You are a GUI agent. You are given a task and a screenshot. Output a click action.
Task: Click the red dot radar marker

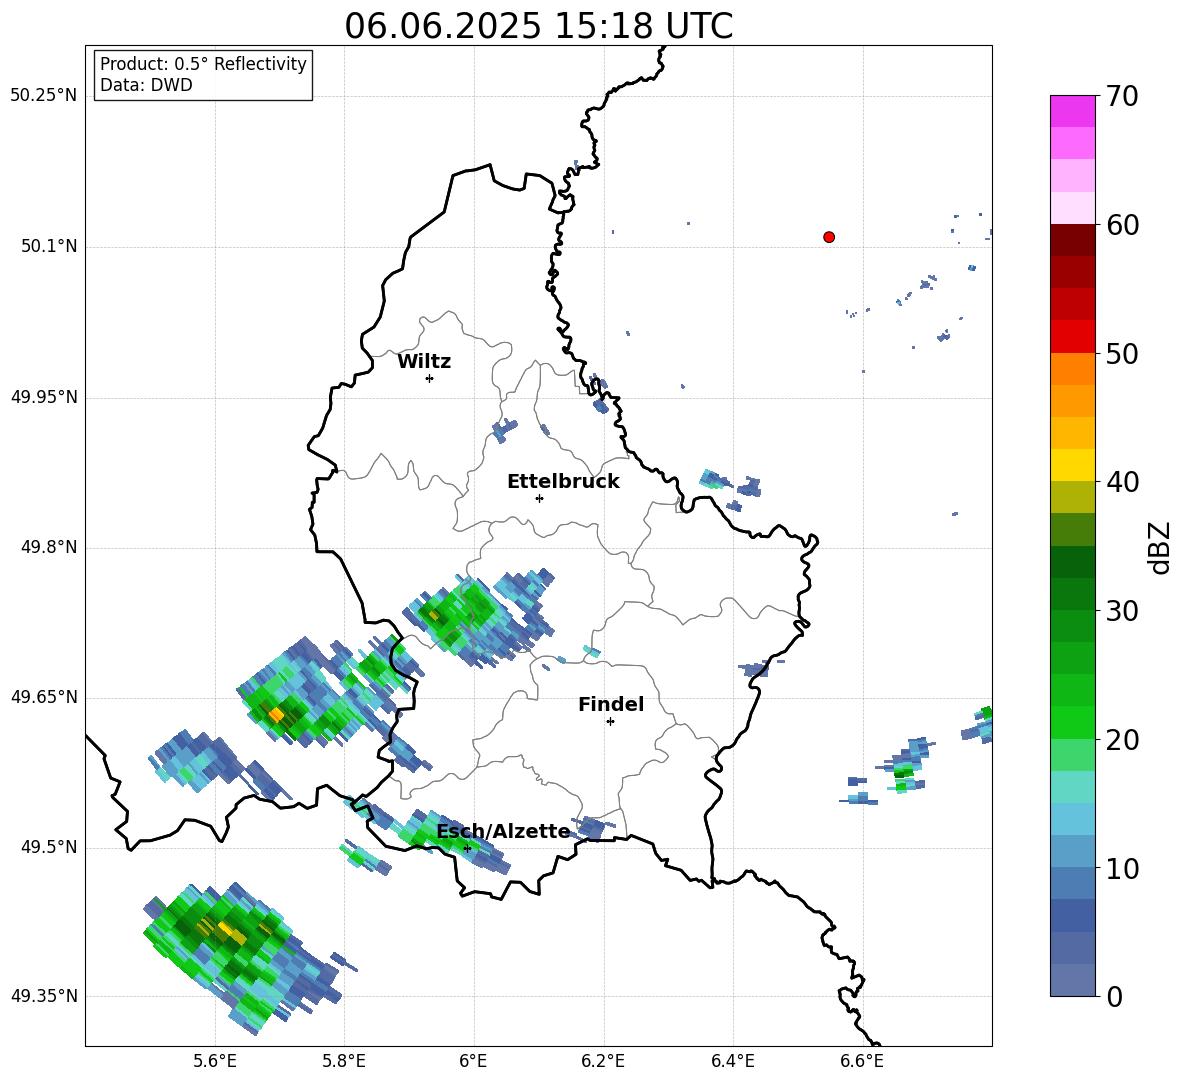829,237
